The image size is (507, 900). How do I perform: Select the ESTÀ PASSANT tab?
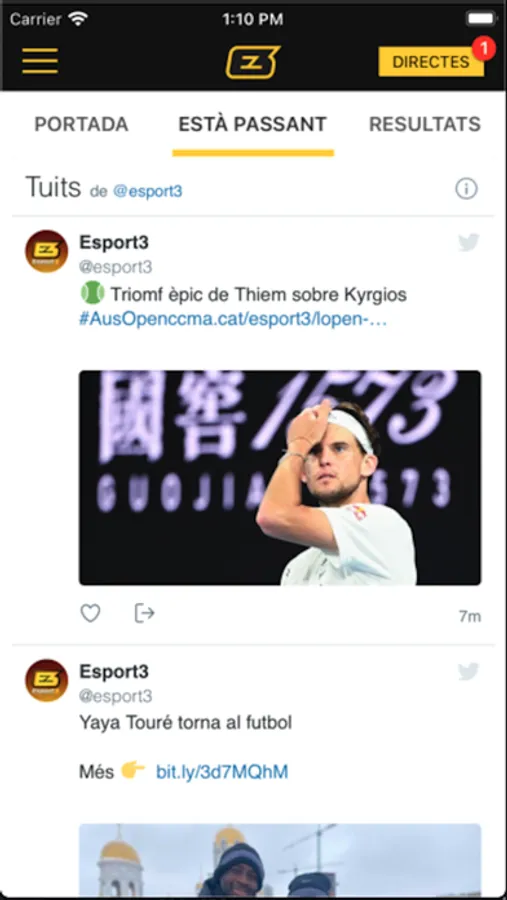pos(253,124)
